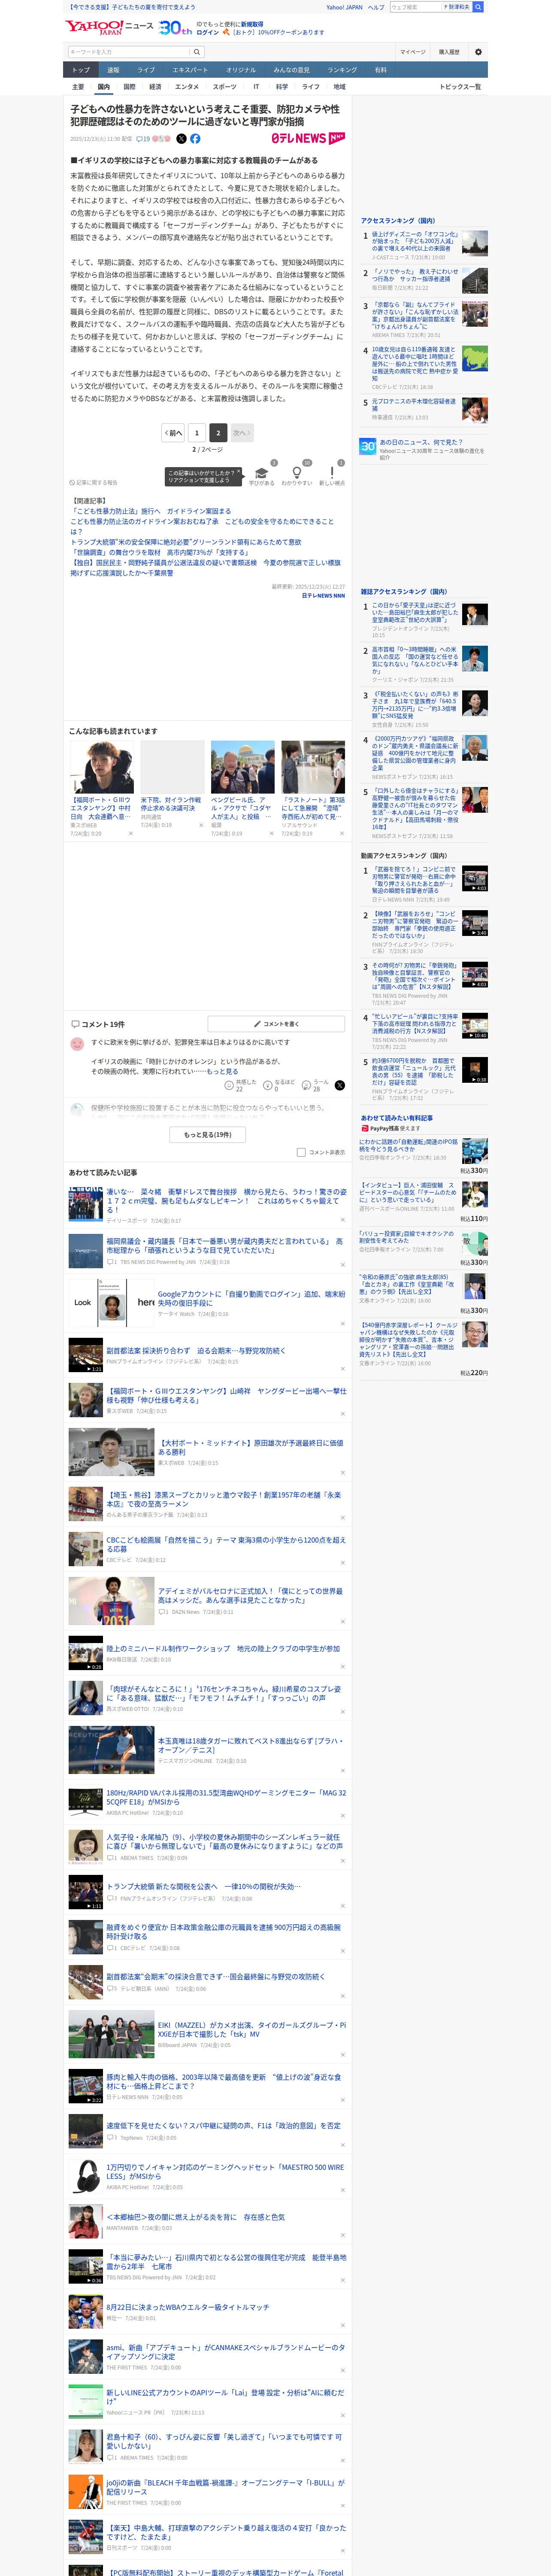This screenshot has width=551, height=2576.
Task: Select the 国際 category
Action: [x=129, y=87]
